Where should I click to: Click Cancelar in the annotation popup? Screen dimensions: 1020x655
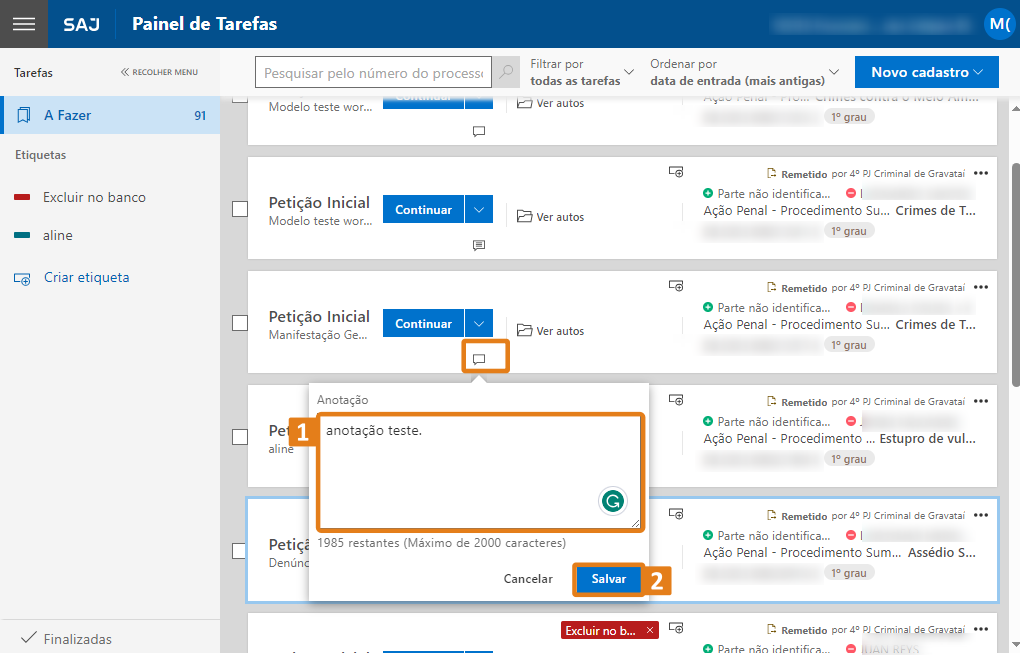(x=528, y=579)
